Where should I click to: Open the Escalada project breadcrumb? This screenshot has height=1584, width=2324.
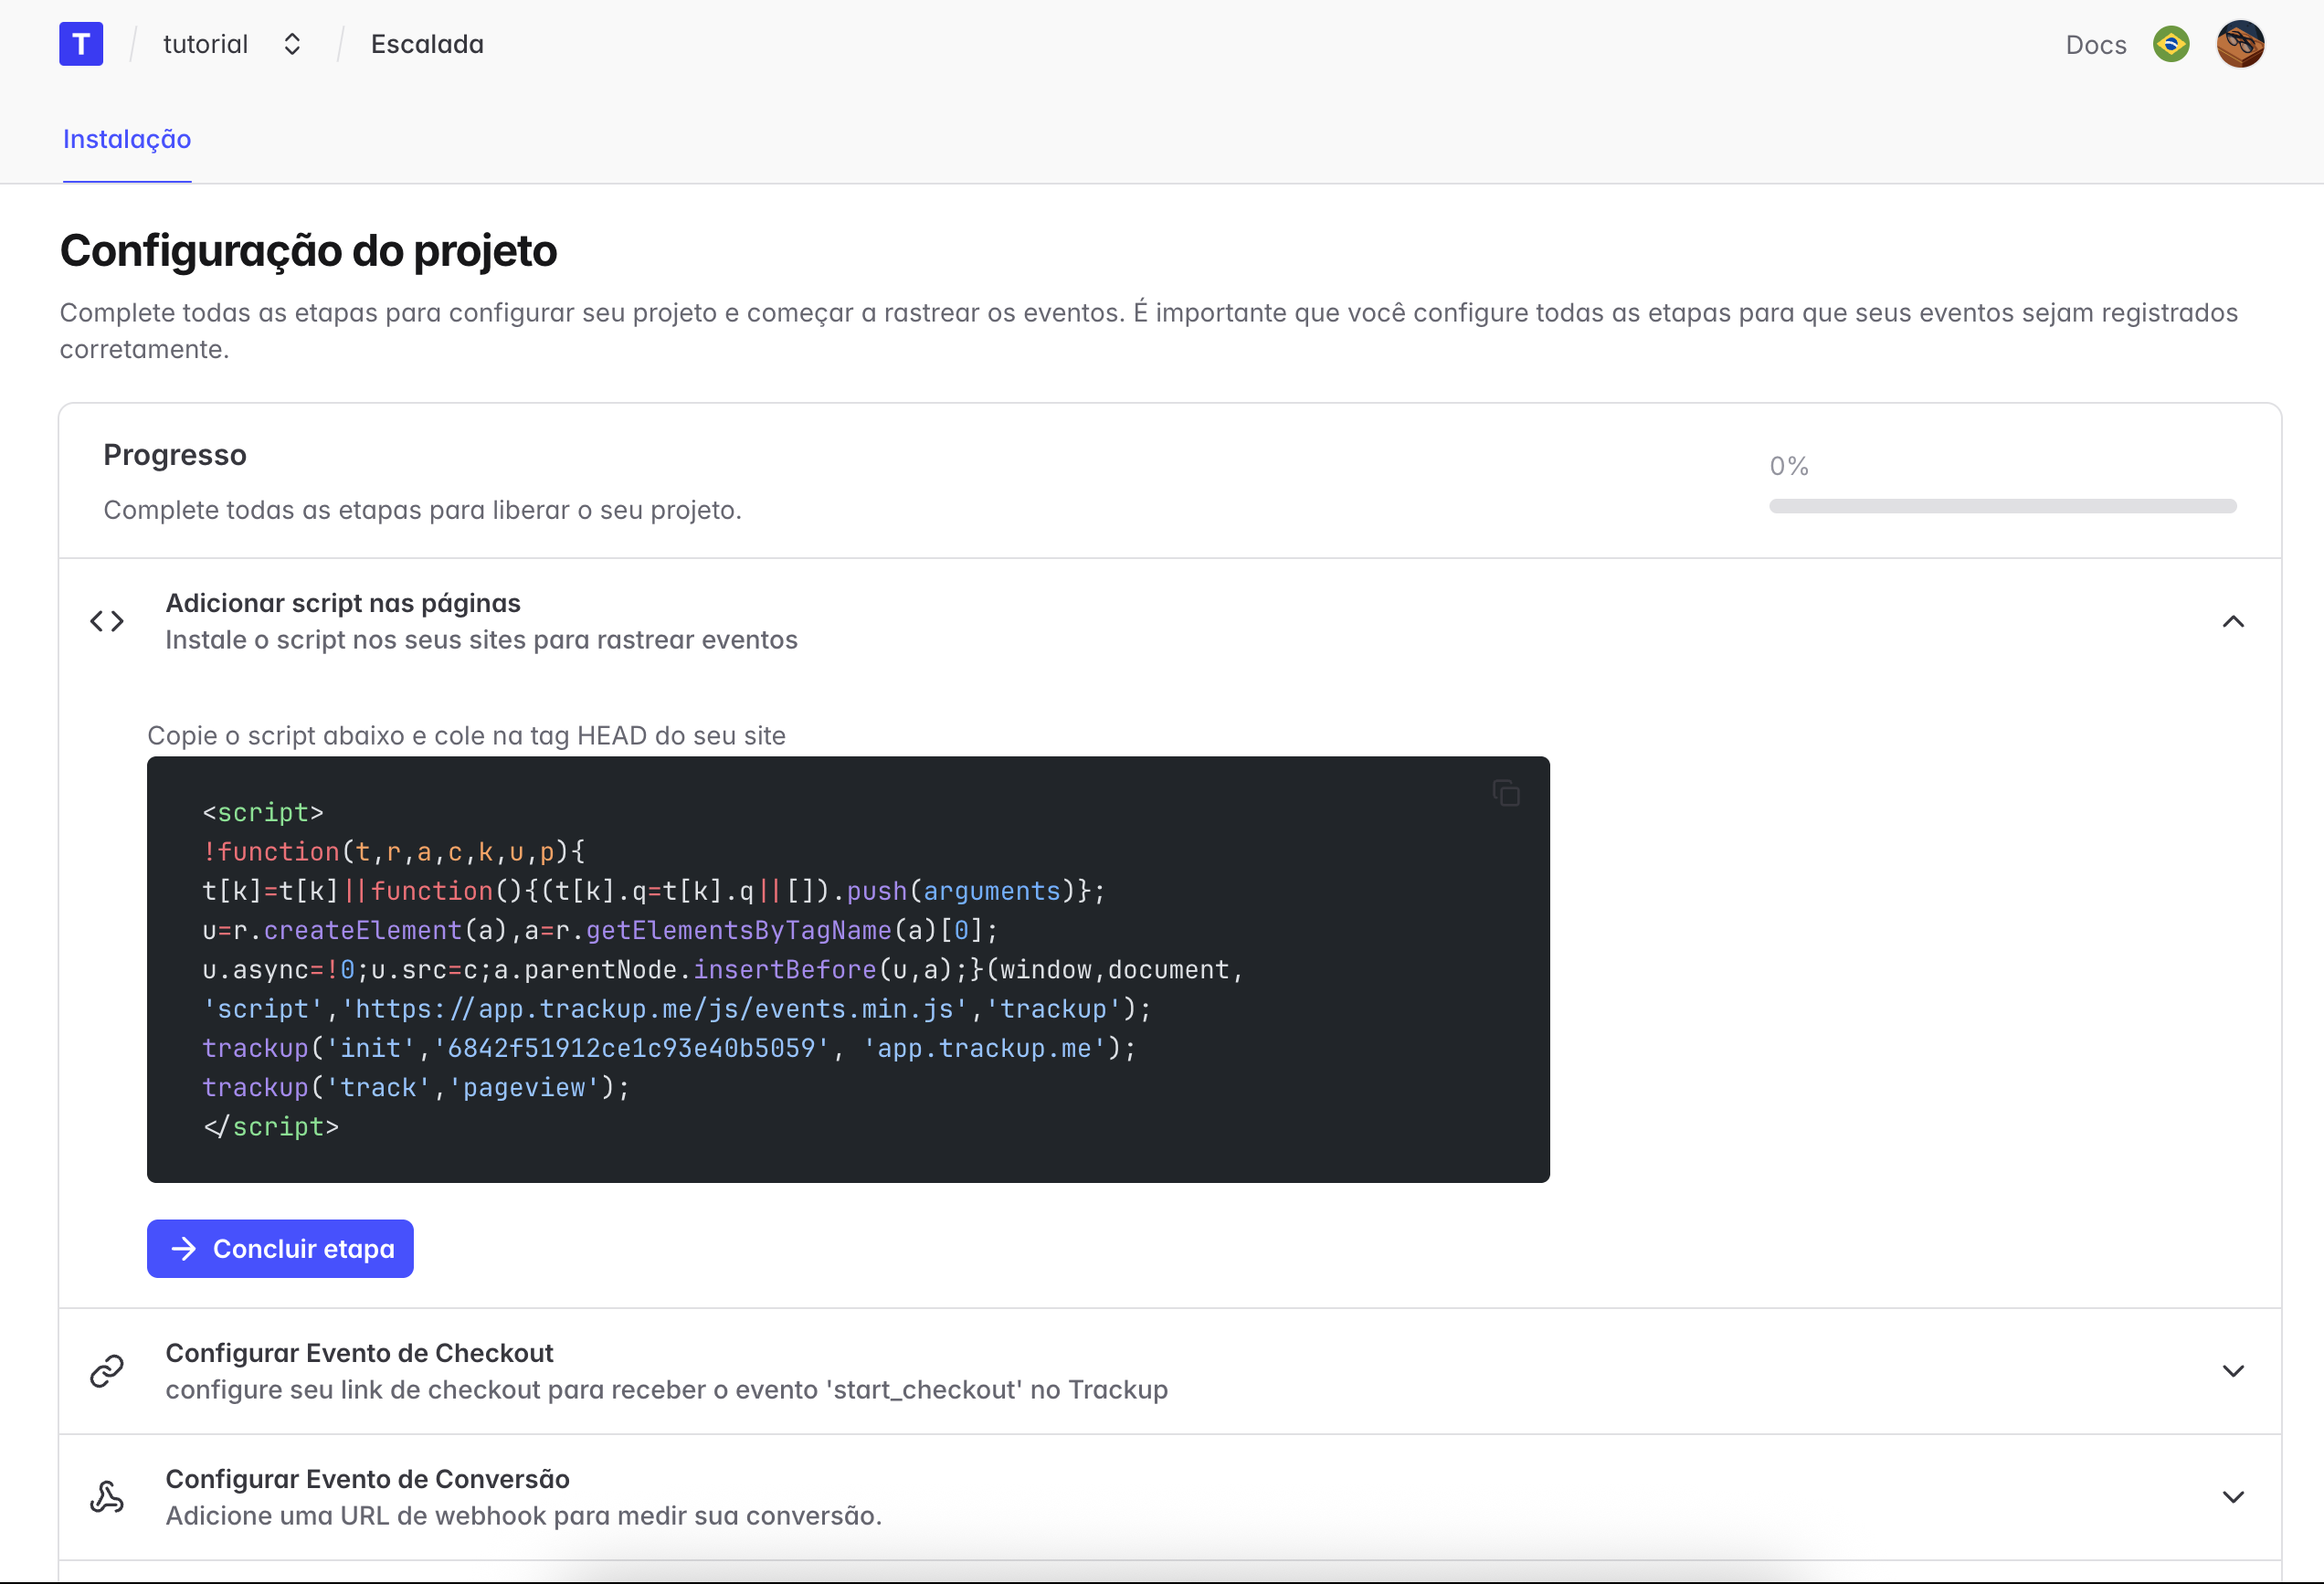(x=427, y=44)
